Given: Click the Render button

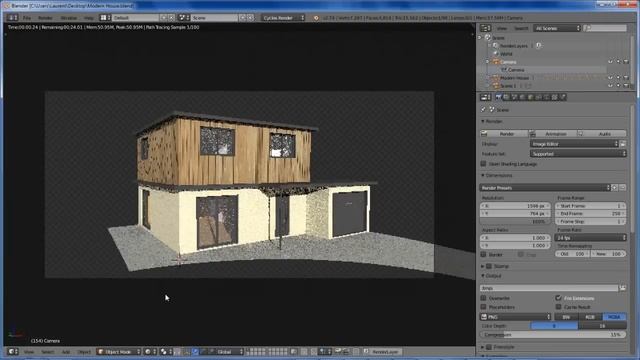Looking at the screenshot, I should [504, 134].
